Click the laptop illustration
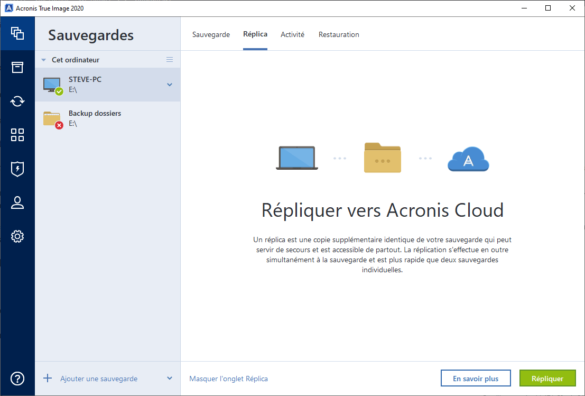Screen dimensions: 585x396 click(x=297, y=158)
